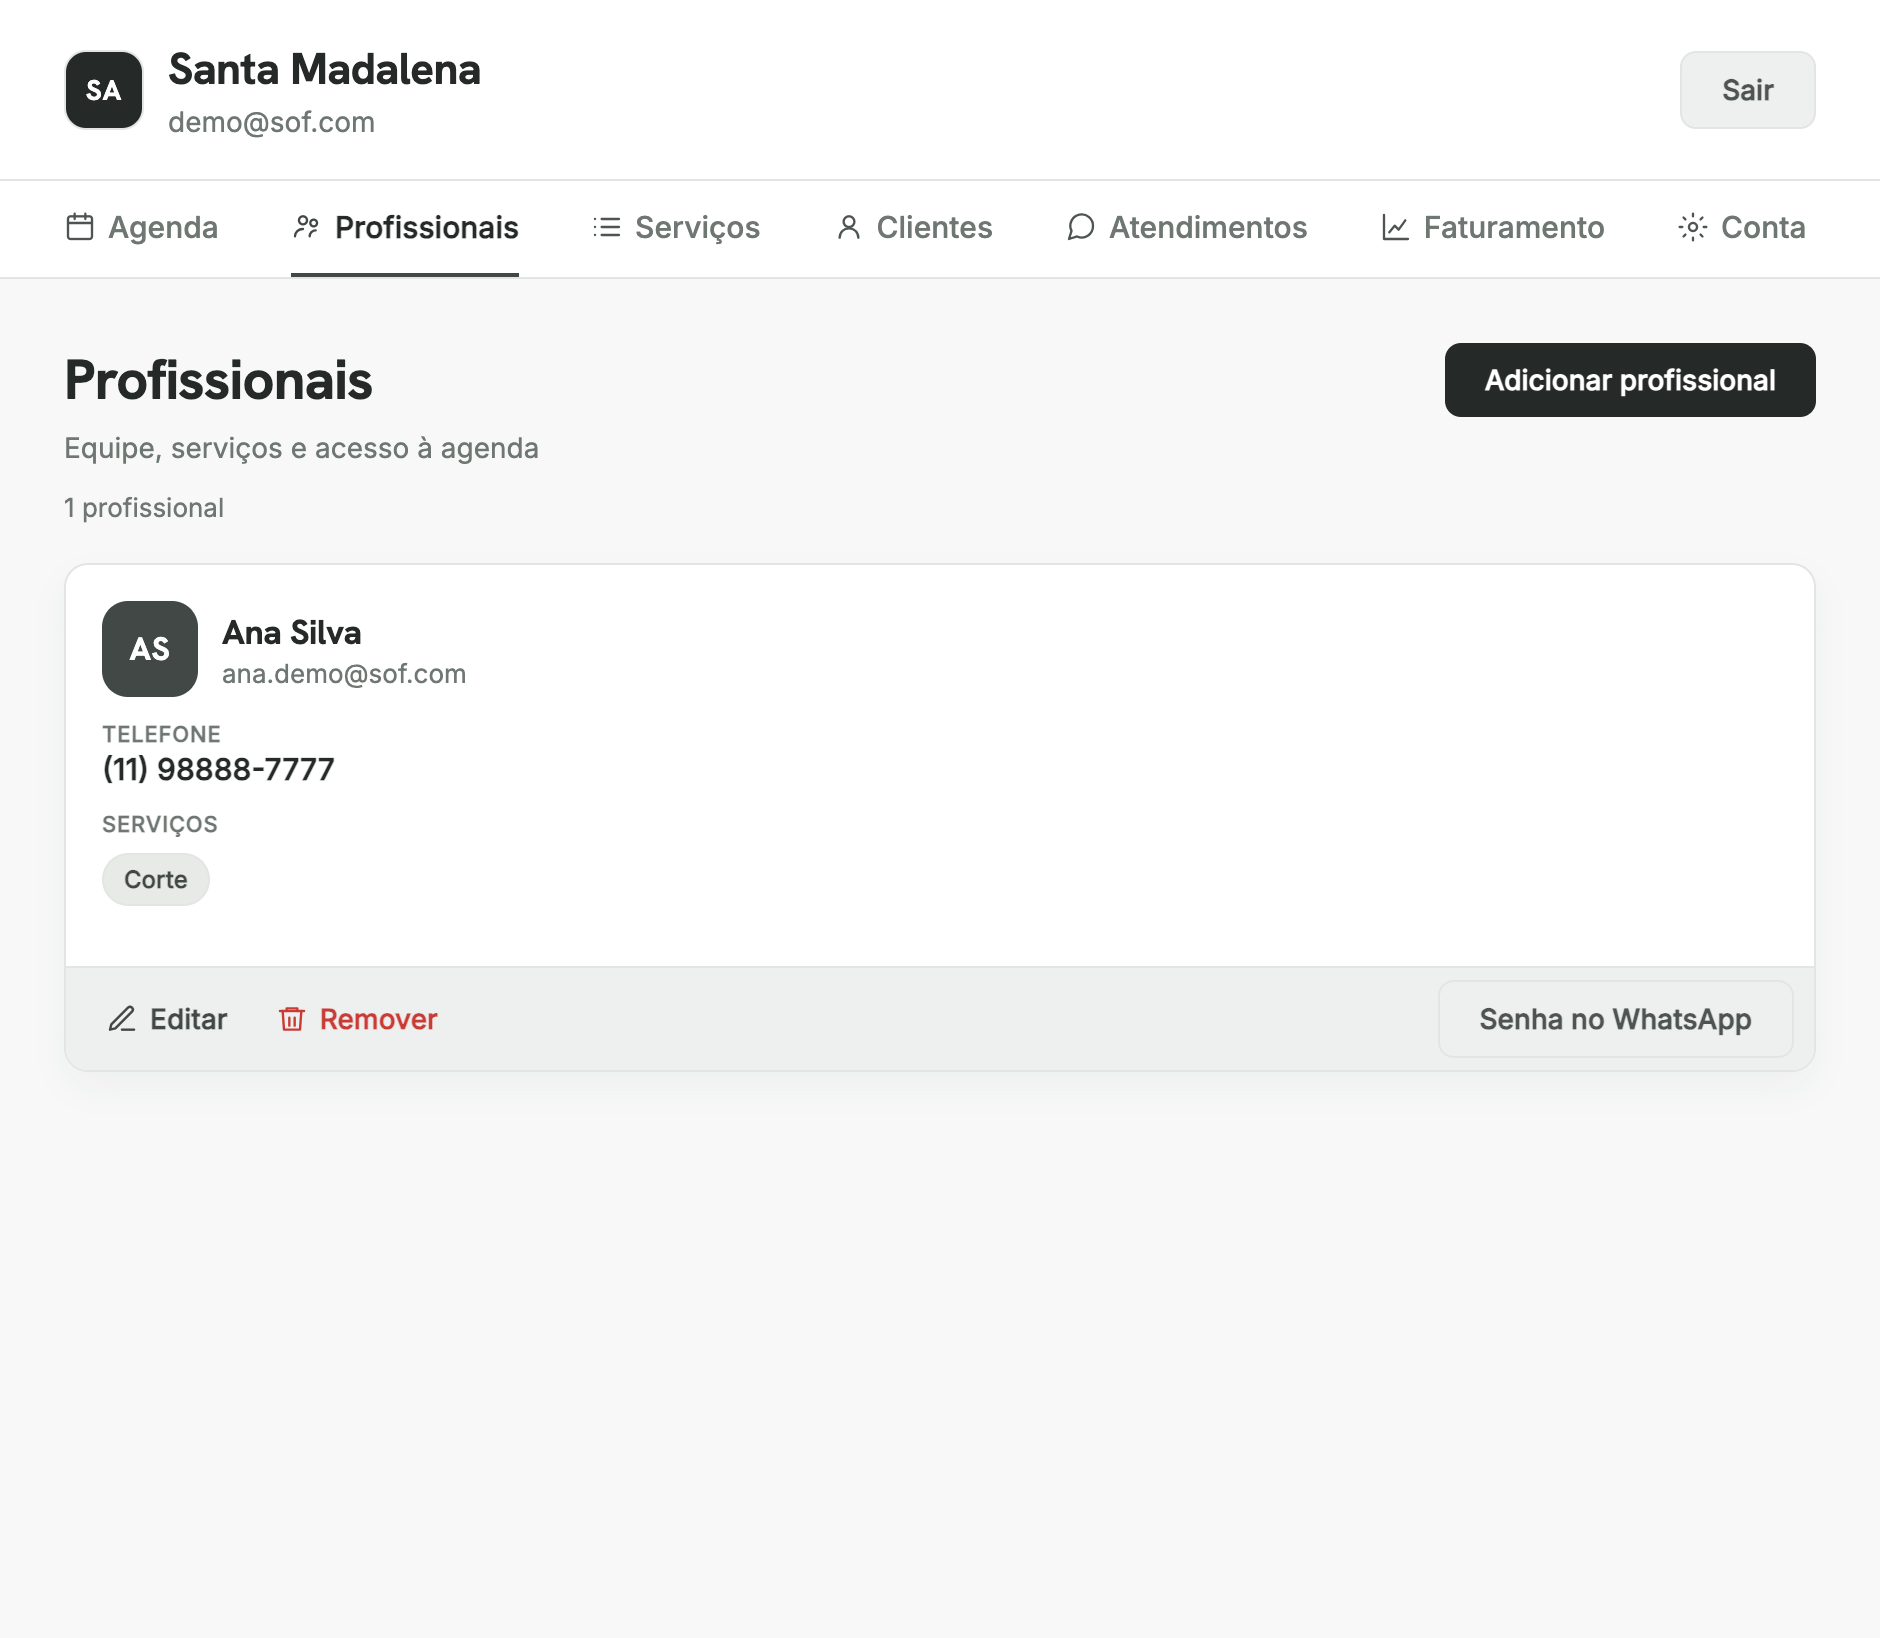
Task: Click the Corte service chip
Action: coord(156,879)
